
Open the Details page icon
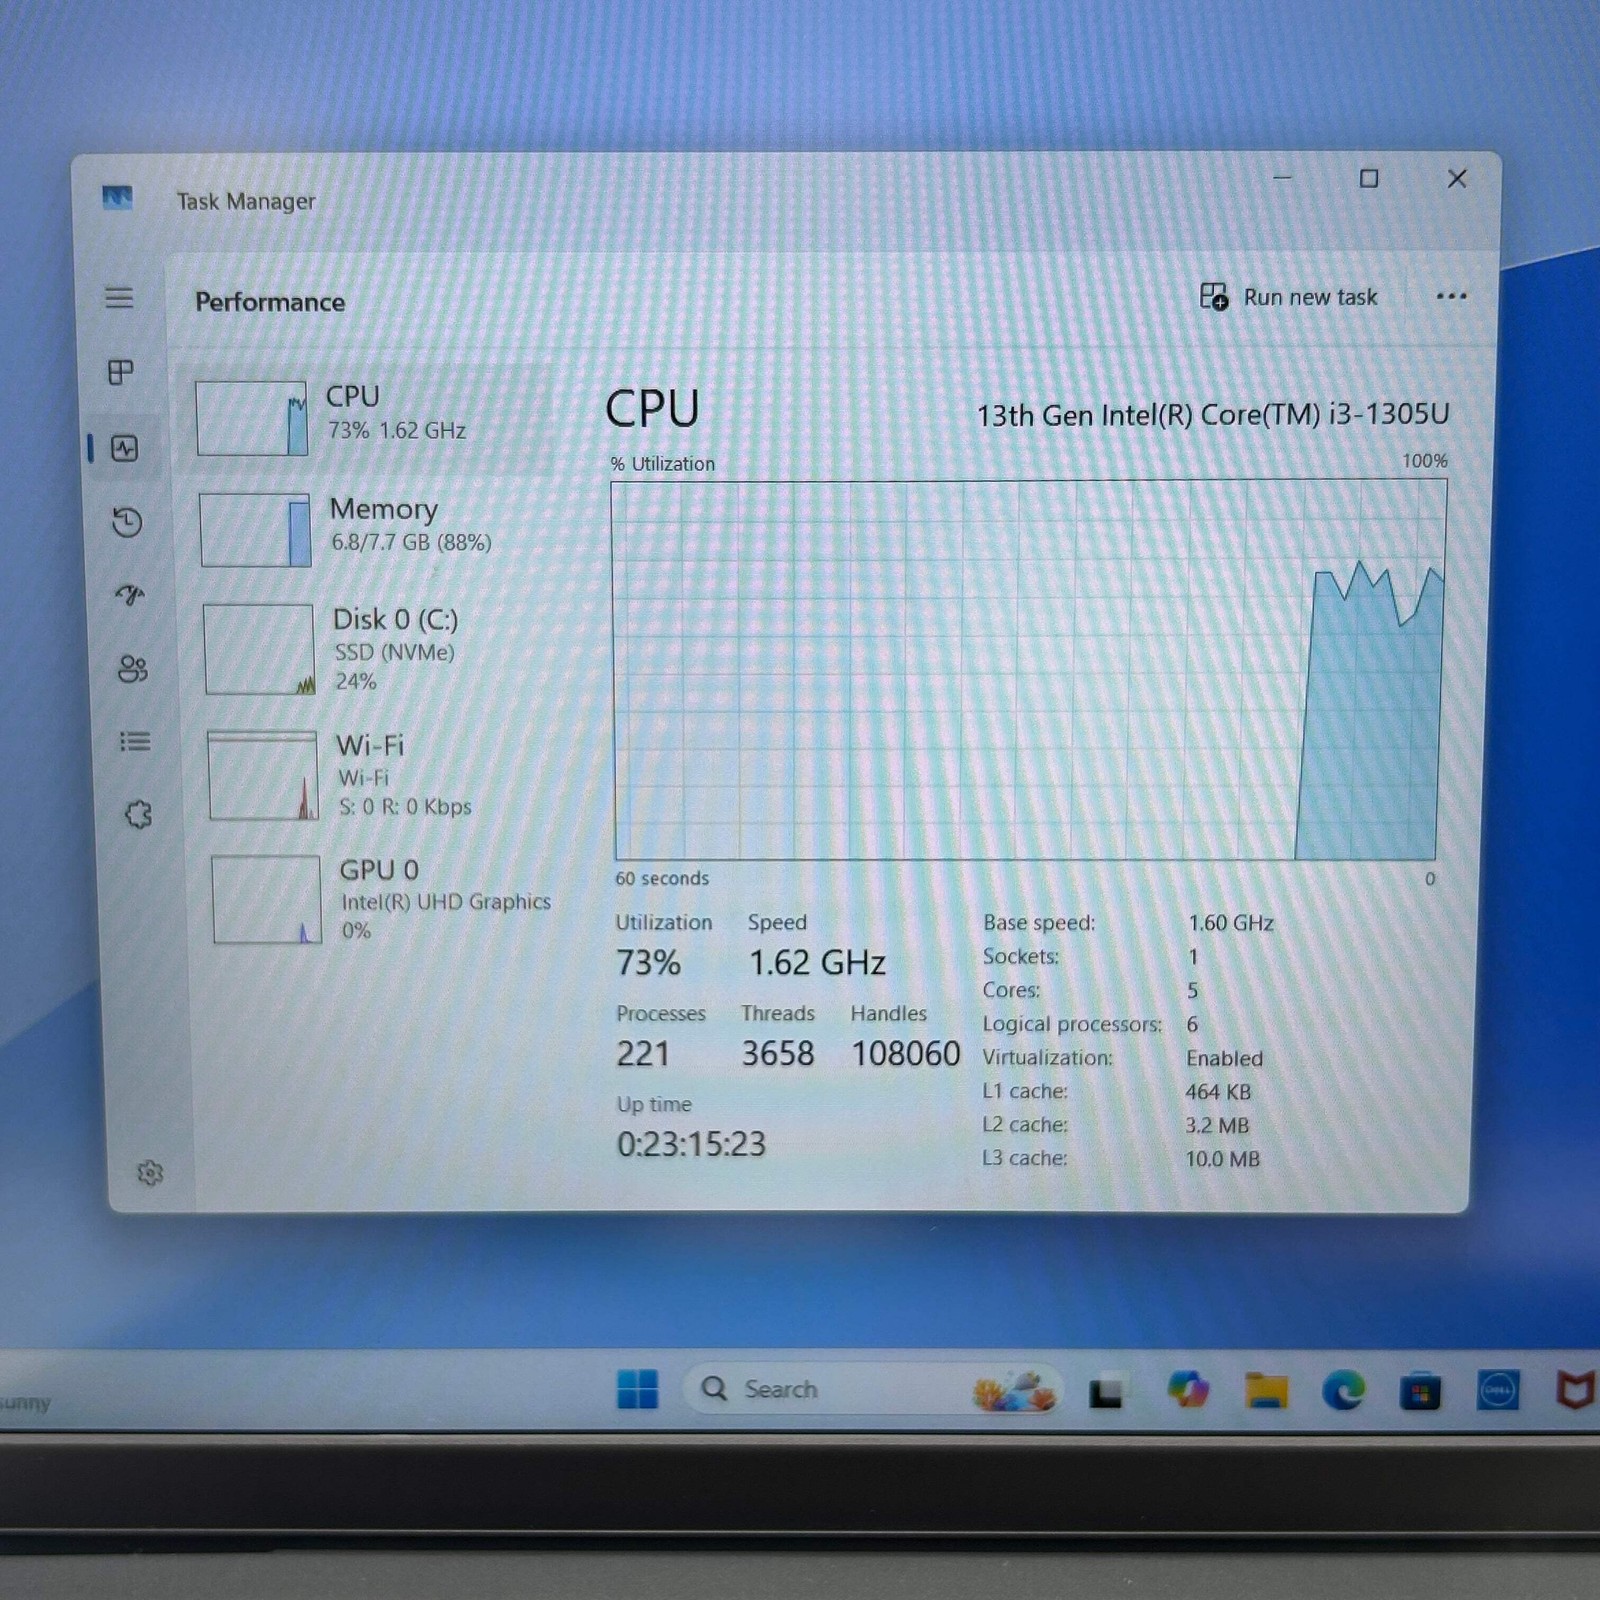[134, 742]
